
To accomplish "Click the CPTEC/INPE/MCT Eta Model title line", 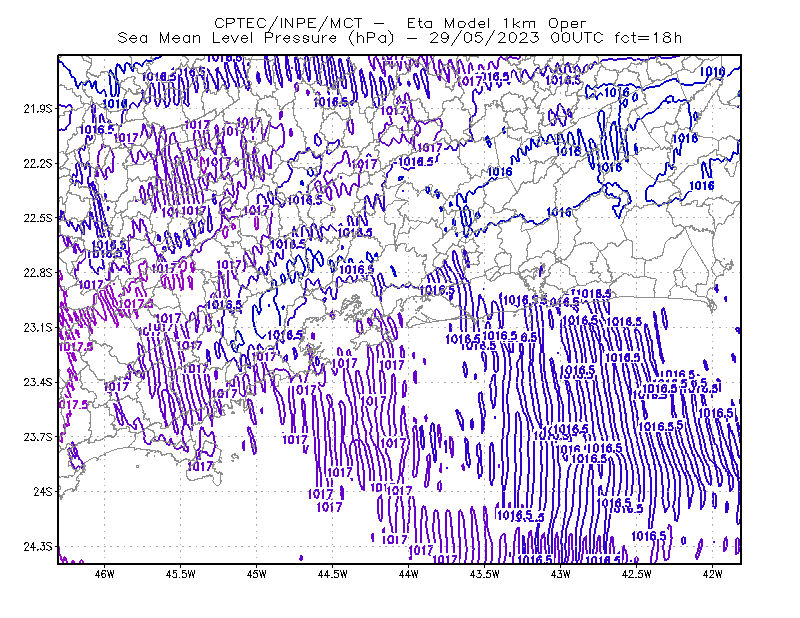I will tap(400, 23).
